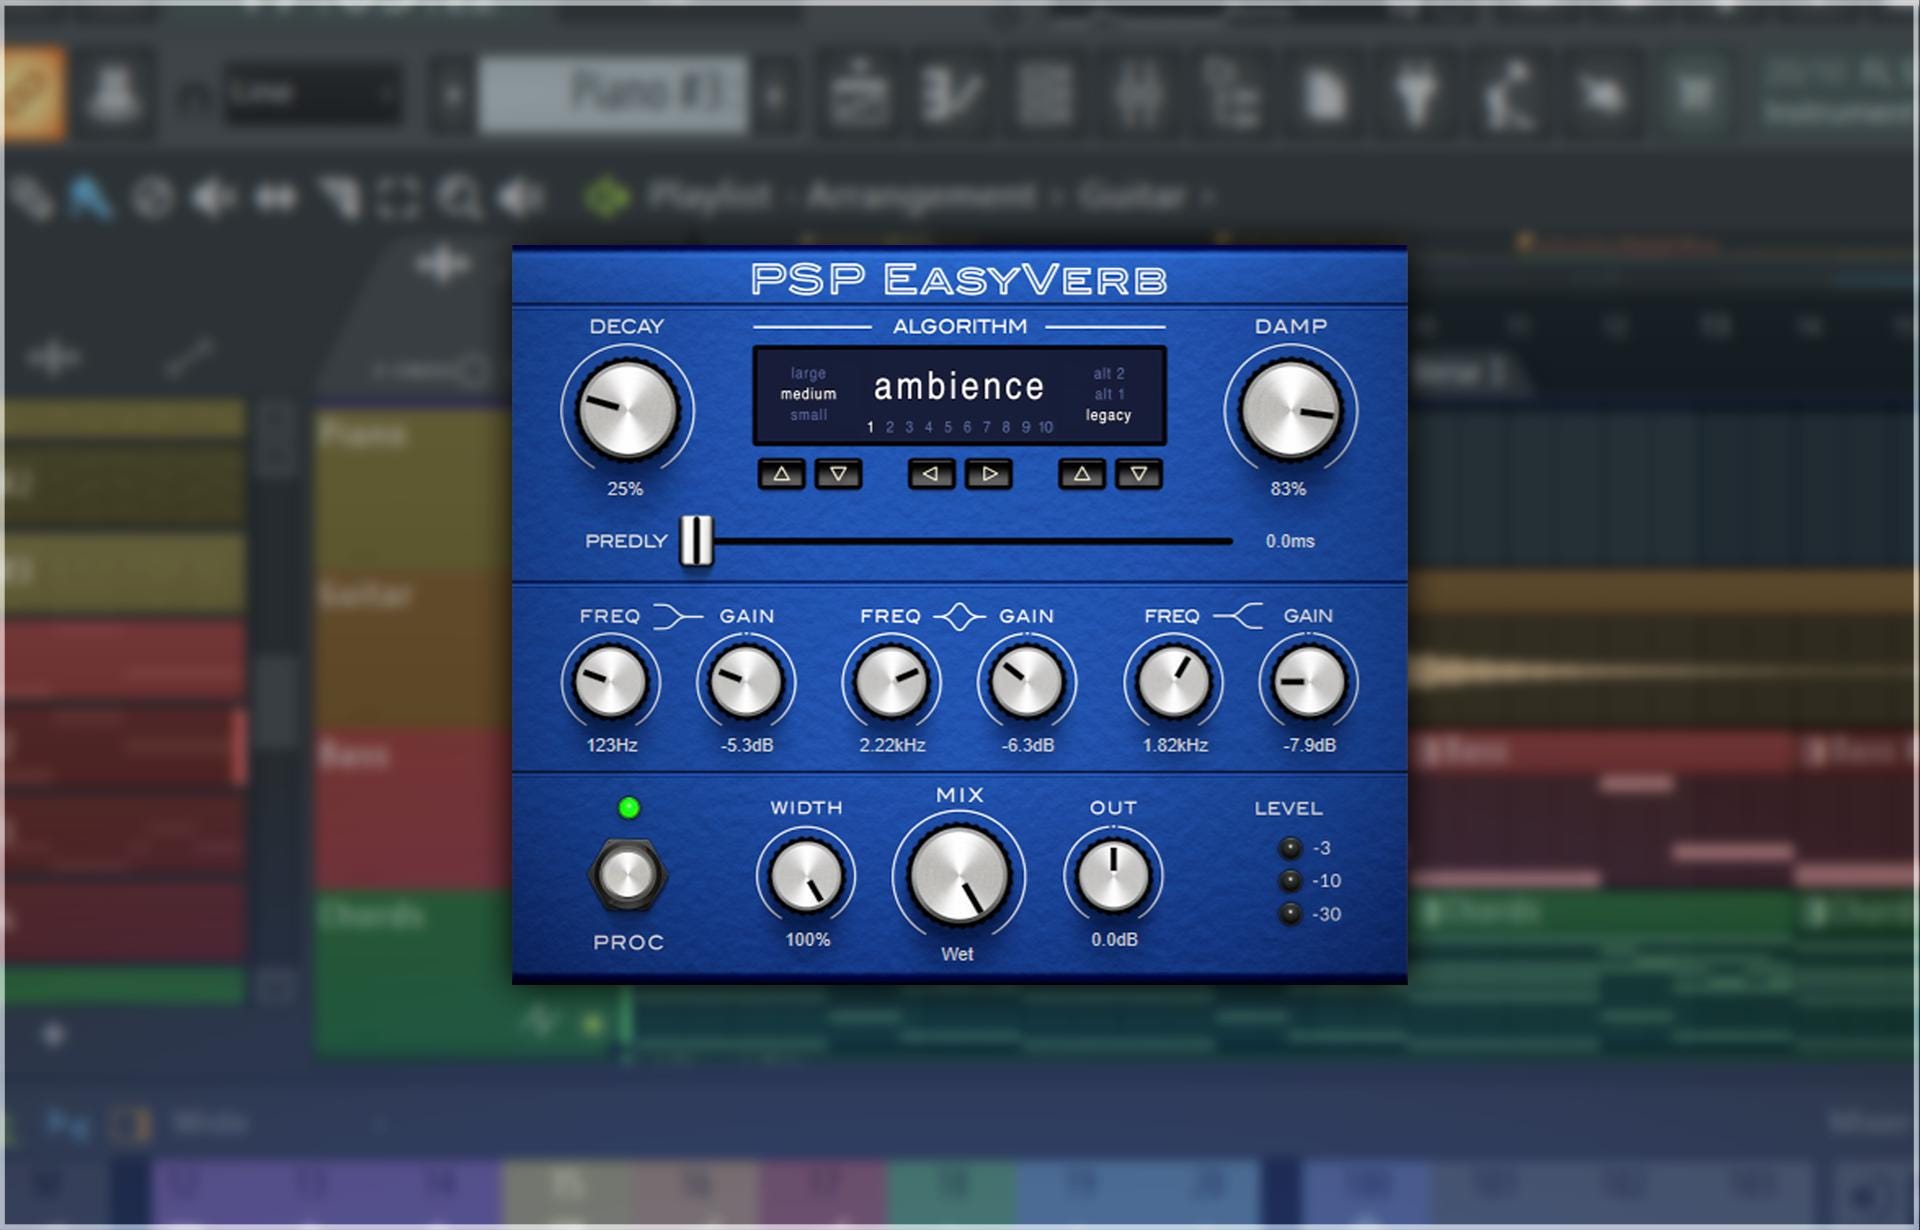The width and height of the screenshot is (1920, 1230).
Task: Click the damp value '83%'
Action: point(1288,489)
